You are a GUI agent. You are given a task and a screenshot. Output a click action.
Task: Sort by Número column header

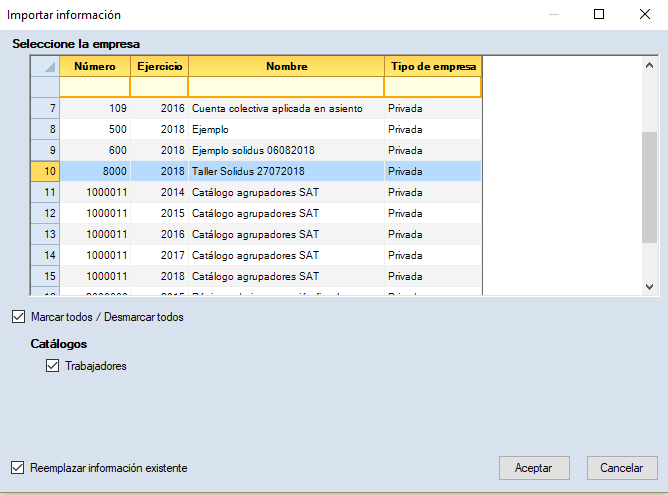point(95,66)
